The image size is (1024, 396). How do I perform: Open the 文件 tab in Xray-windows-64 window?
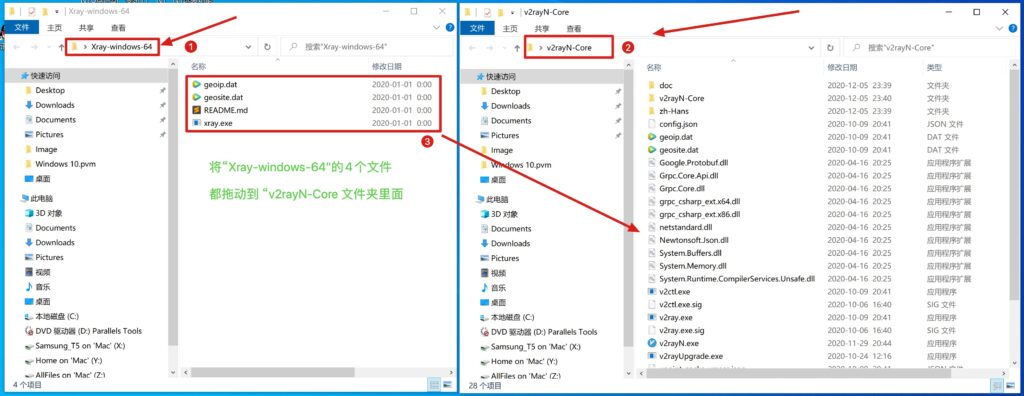point(22,28)
